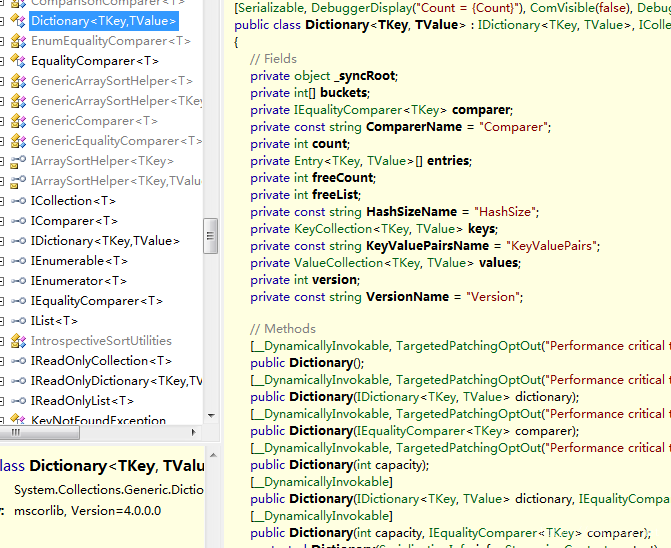This screenshot has height=548, width=671.
Task: Click the GenericArraySortHelper<T> class icon
Action: [18, 81]
